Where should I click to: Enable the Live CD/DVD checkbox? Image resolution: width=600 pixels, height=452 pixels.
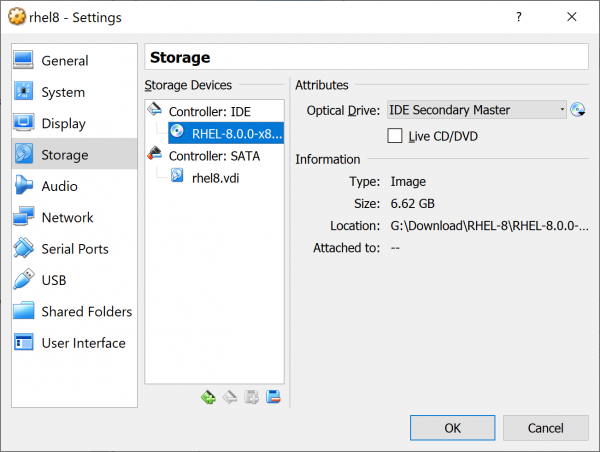[x=395, y=135]
